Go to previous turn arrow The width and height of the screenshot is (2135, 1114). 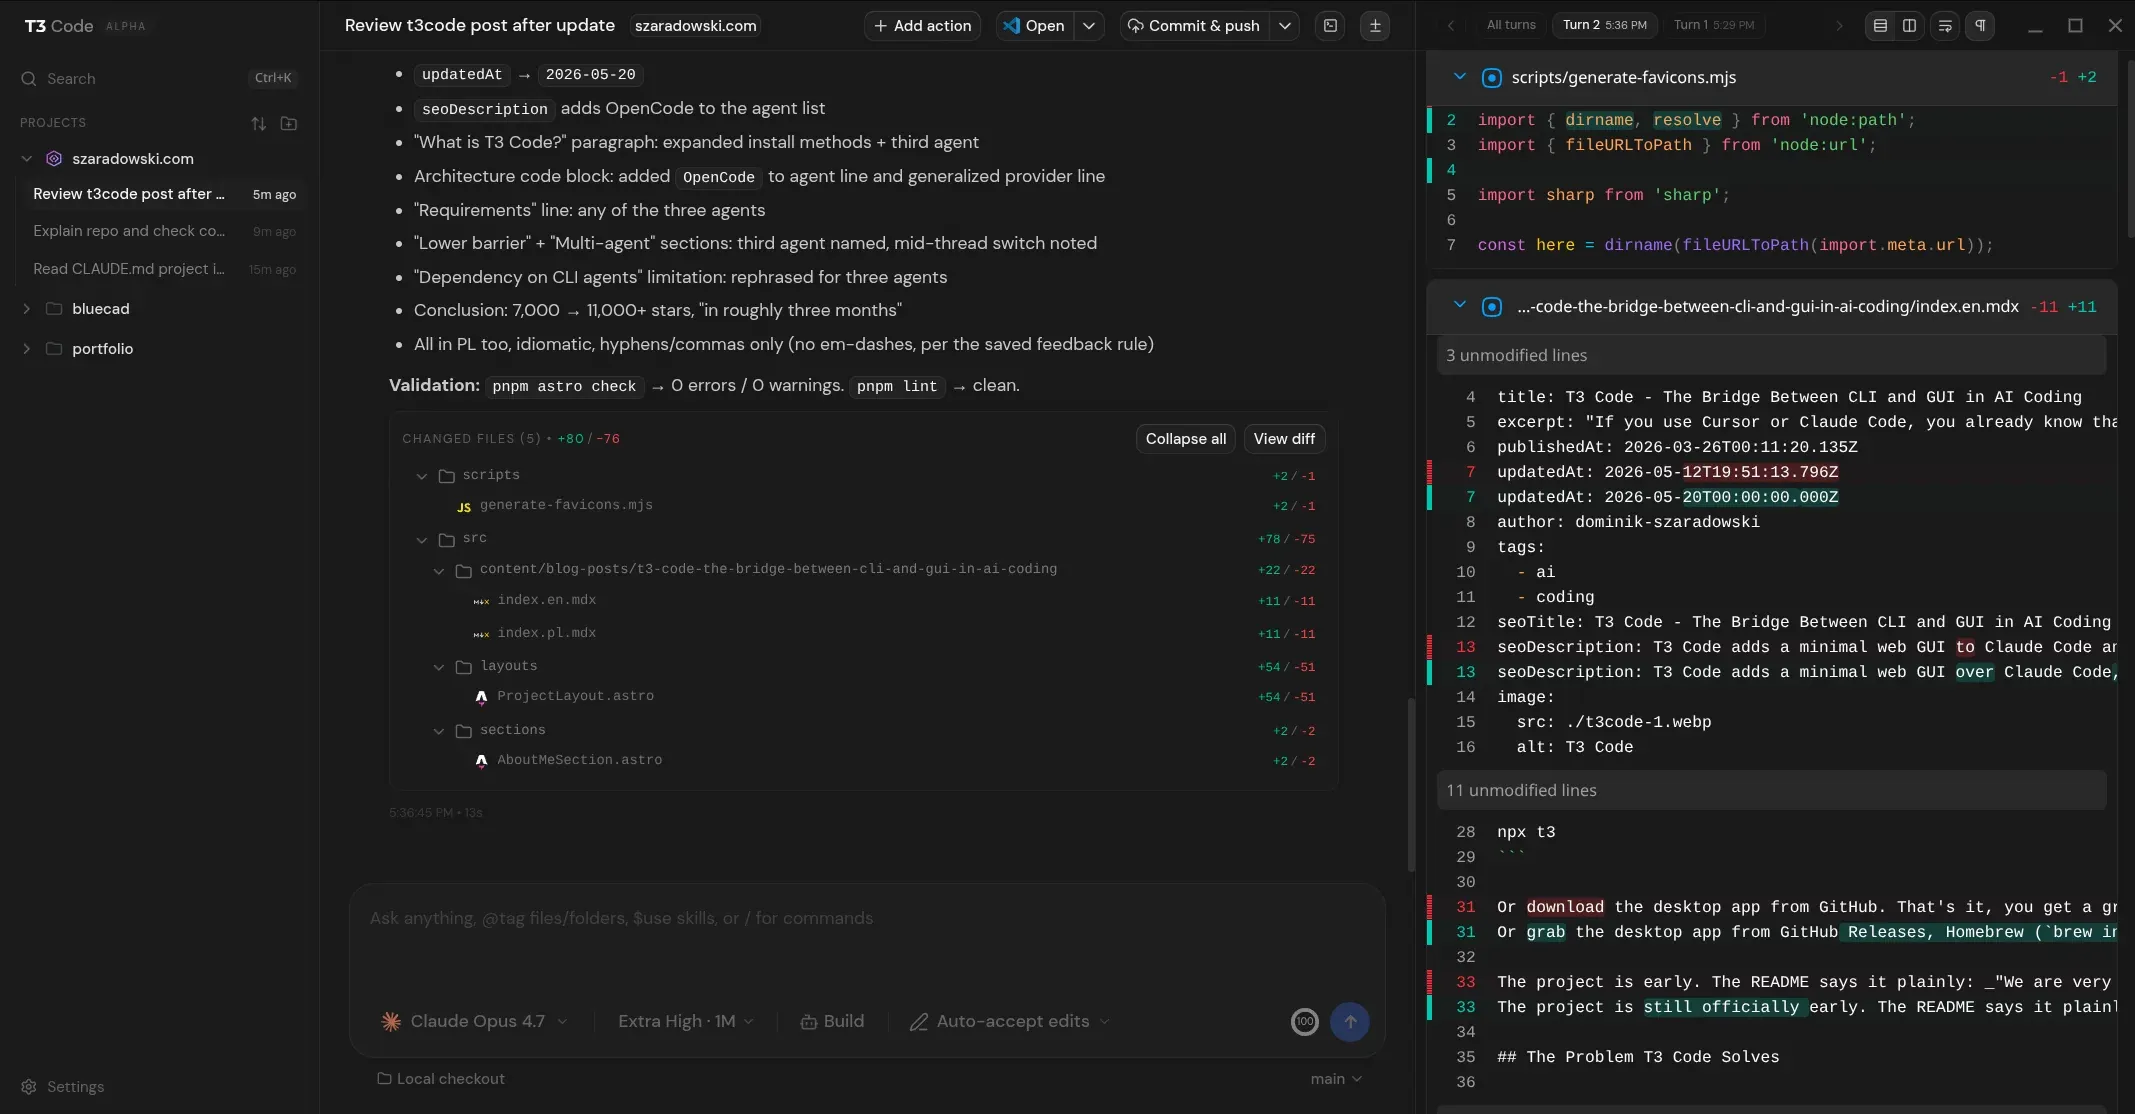pyautogui.click(x=1451, y=26)
